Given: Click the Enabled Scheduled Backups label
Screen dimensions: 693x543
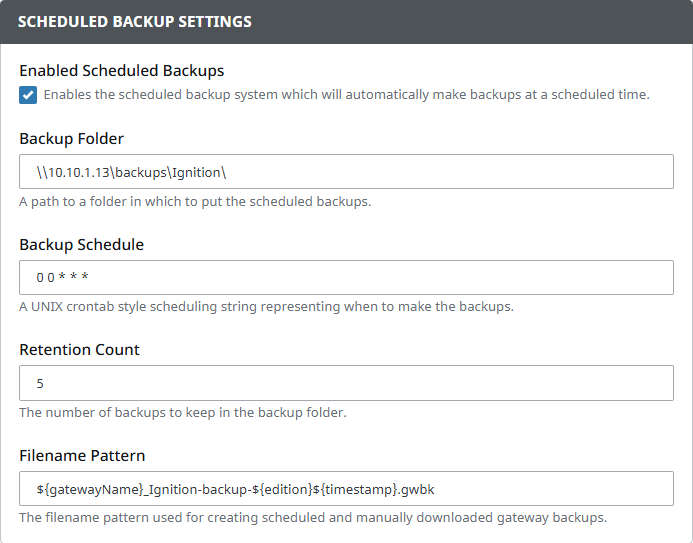Looking at the screenshot, I should coord(122,71).
